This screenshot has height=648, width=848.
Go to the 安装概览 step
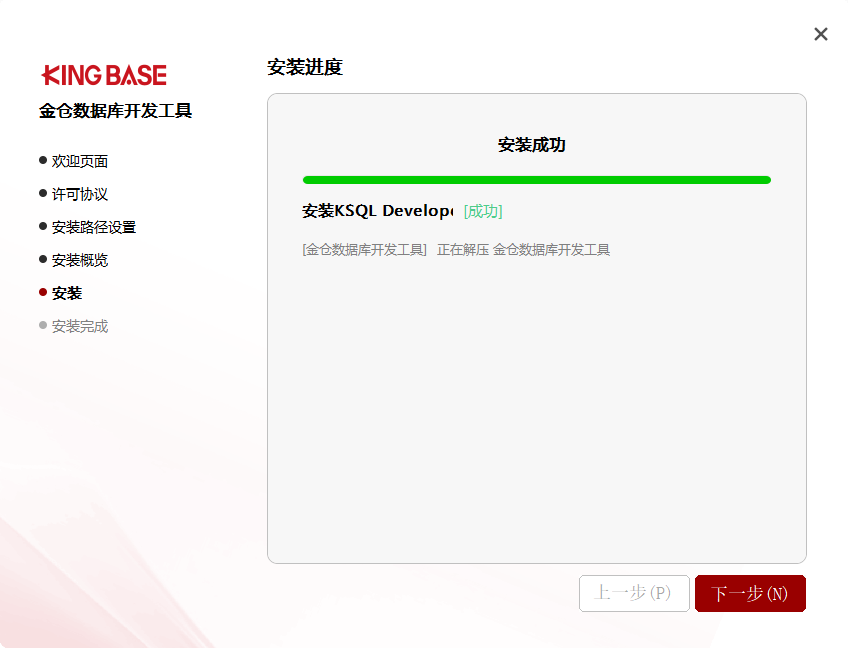pos(80,260)
